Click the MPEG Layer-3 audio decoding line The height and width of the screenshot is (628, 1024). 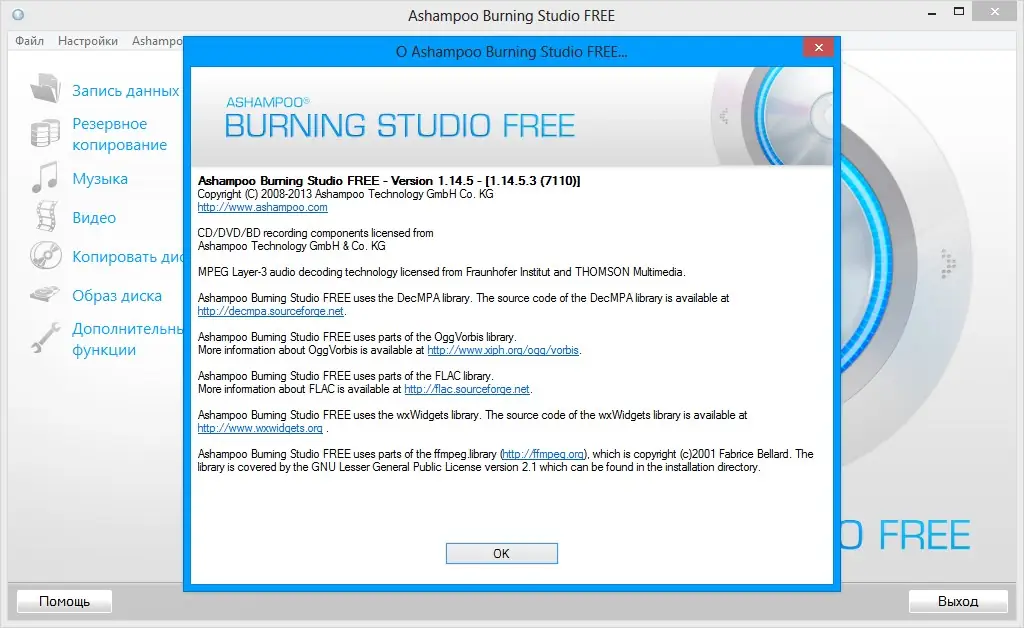pyautogui.click(x=441, y=272)
